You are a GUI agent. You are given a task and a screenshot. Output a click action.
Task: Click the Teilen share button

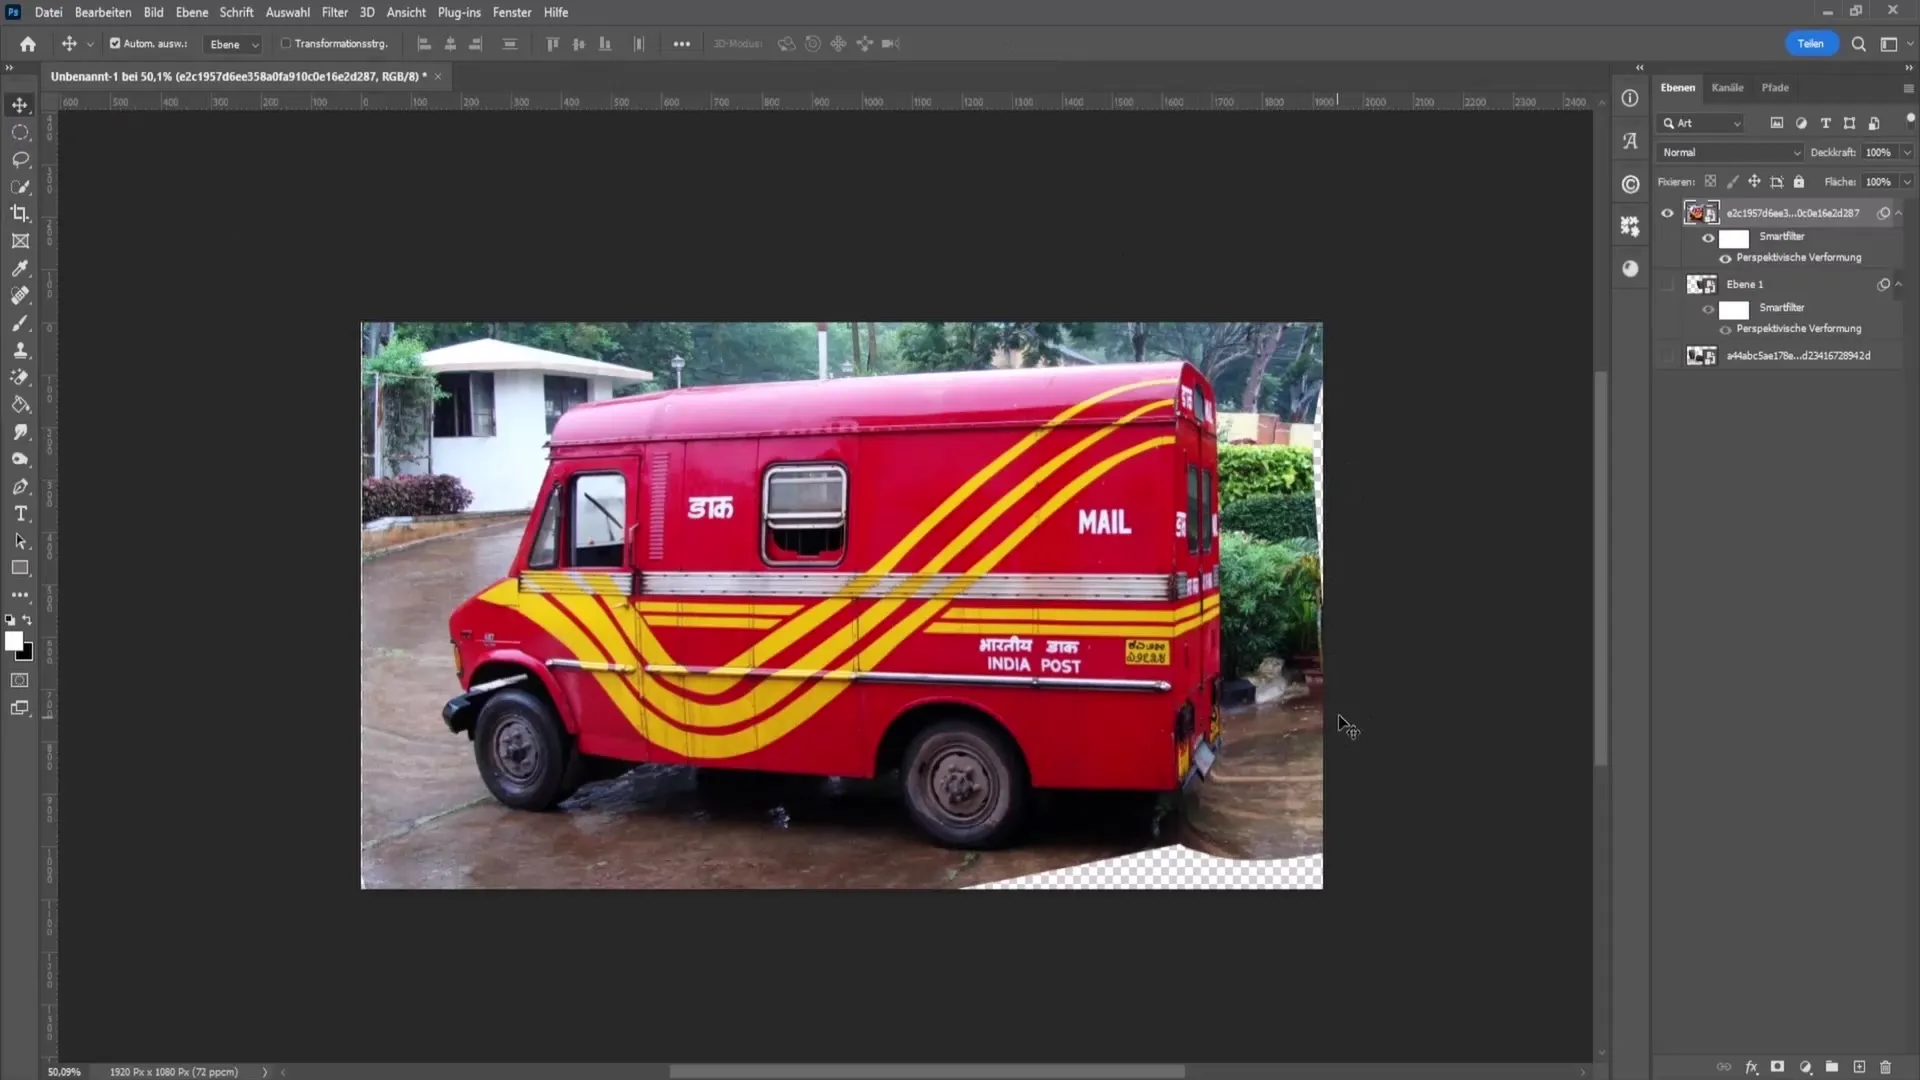coord(1811,44)
